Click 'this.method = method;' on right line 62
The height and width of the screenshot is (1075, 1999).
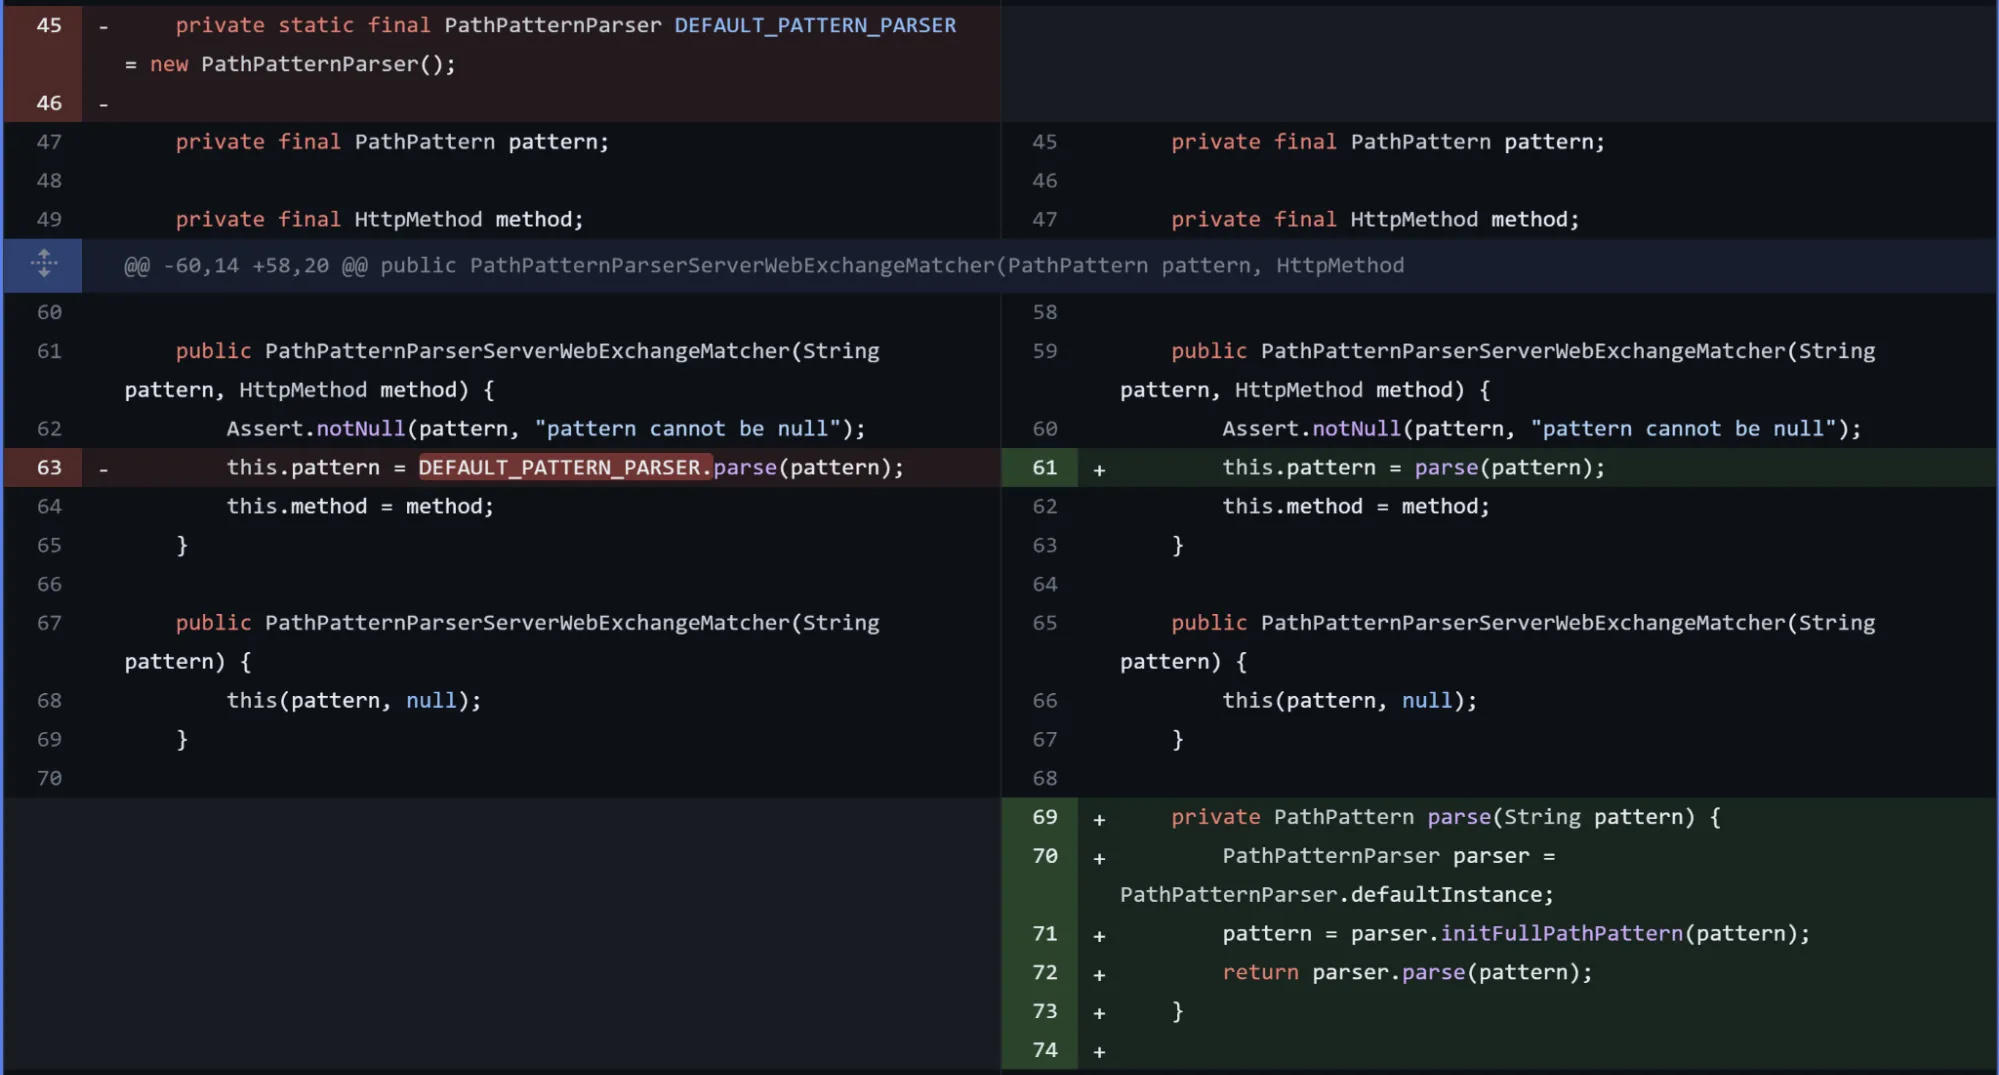(x=1356, y=506)
